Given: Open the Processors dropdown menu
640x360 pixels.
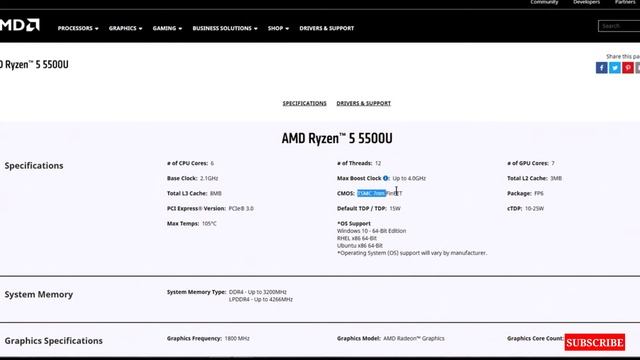Looking at the screenshot, I should pos(78,28).
